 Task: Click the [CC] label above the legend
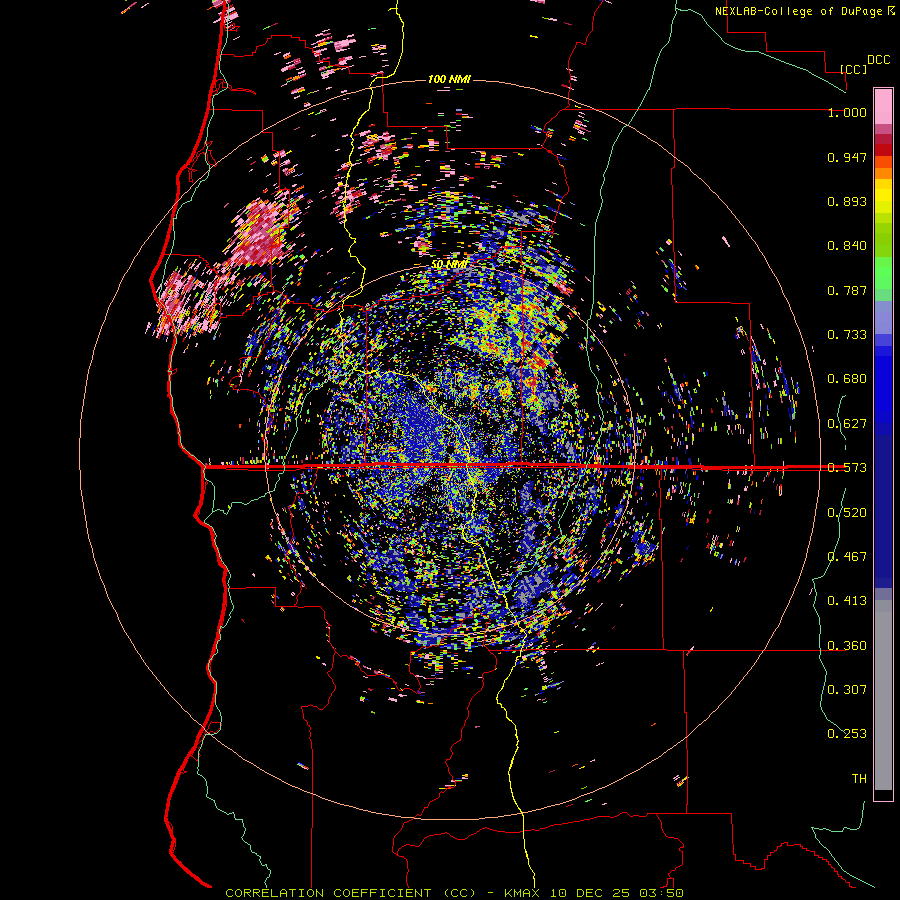(x=853, y=69)
